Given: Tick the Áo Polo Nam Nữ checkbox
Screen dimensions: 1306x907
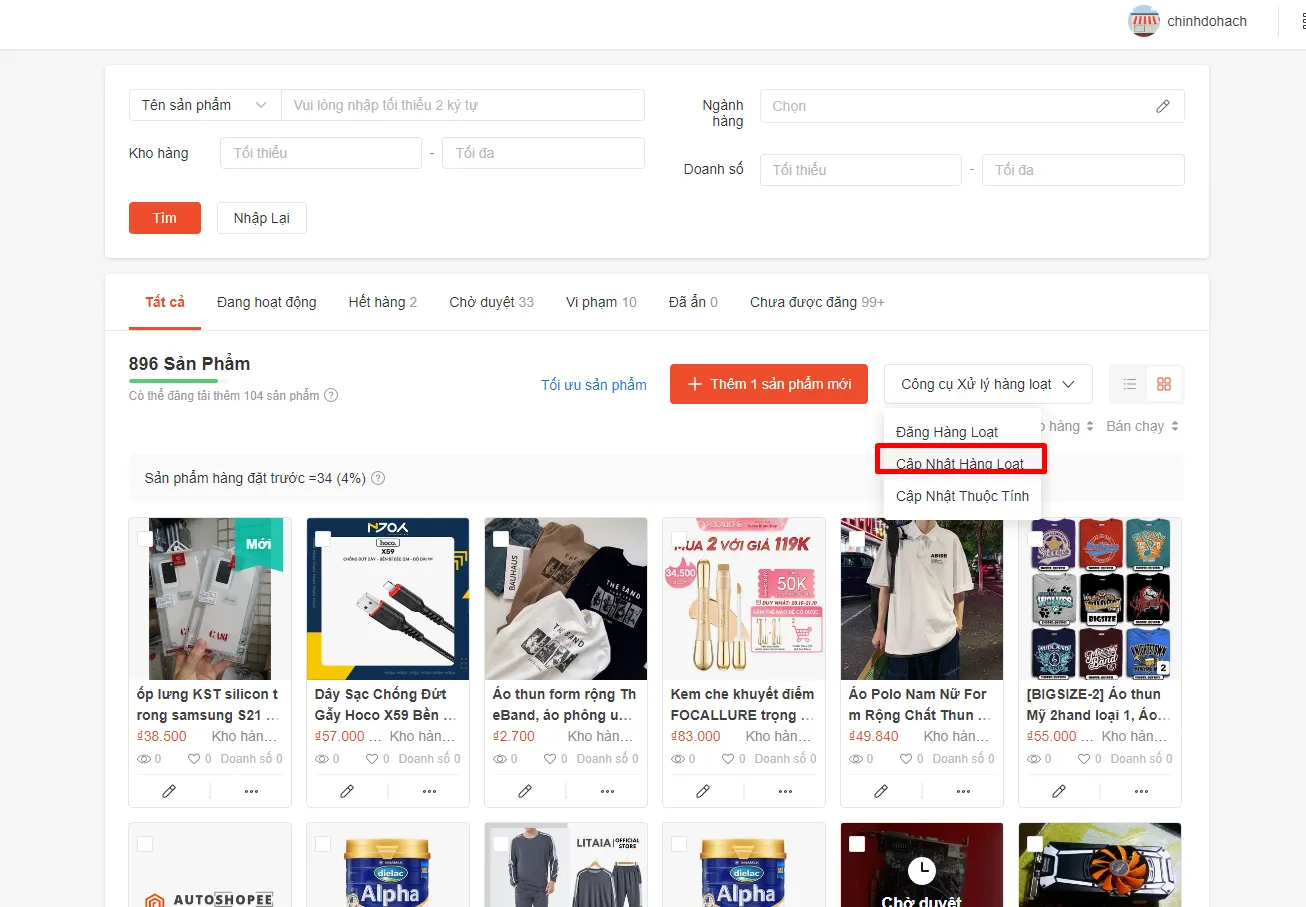Looking at the screenshot, I should tap(857, 538).
